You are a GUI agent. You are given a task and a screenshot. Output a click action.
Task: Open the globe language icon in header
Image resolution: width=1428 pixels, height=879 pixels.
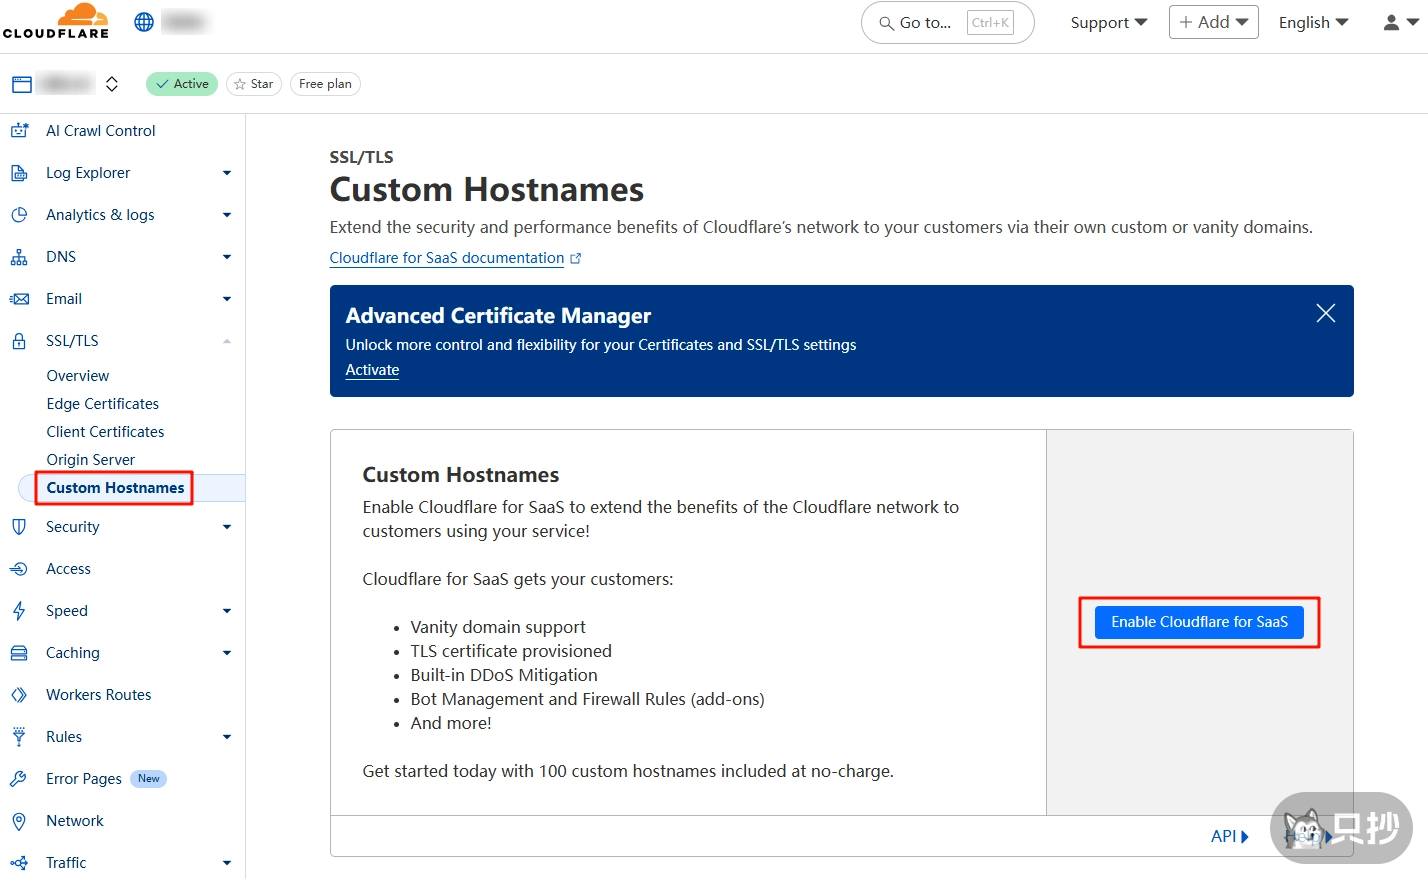[143, 20]
